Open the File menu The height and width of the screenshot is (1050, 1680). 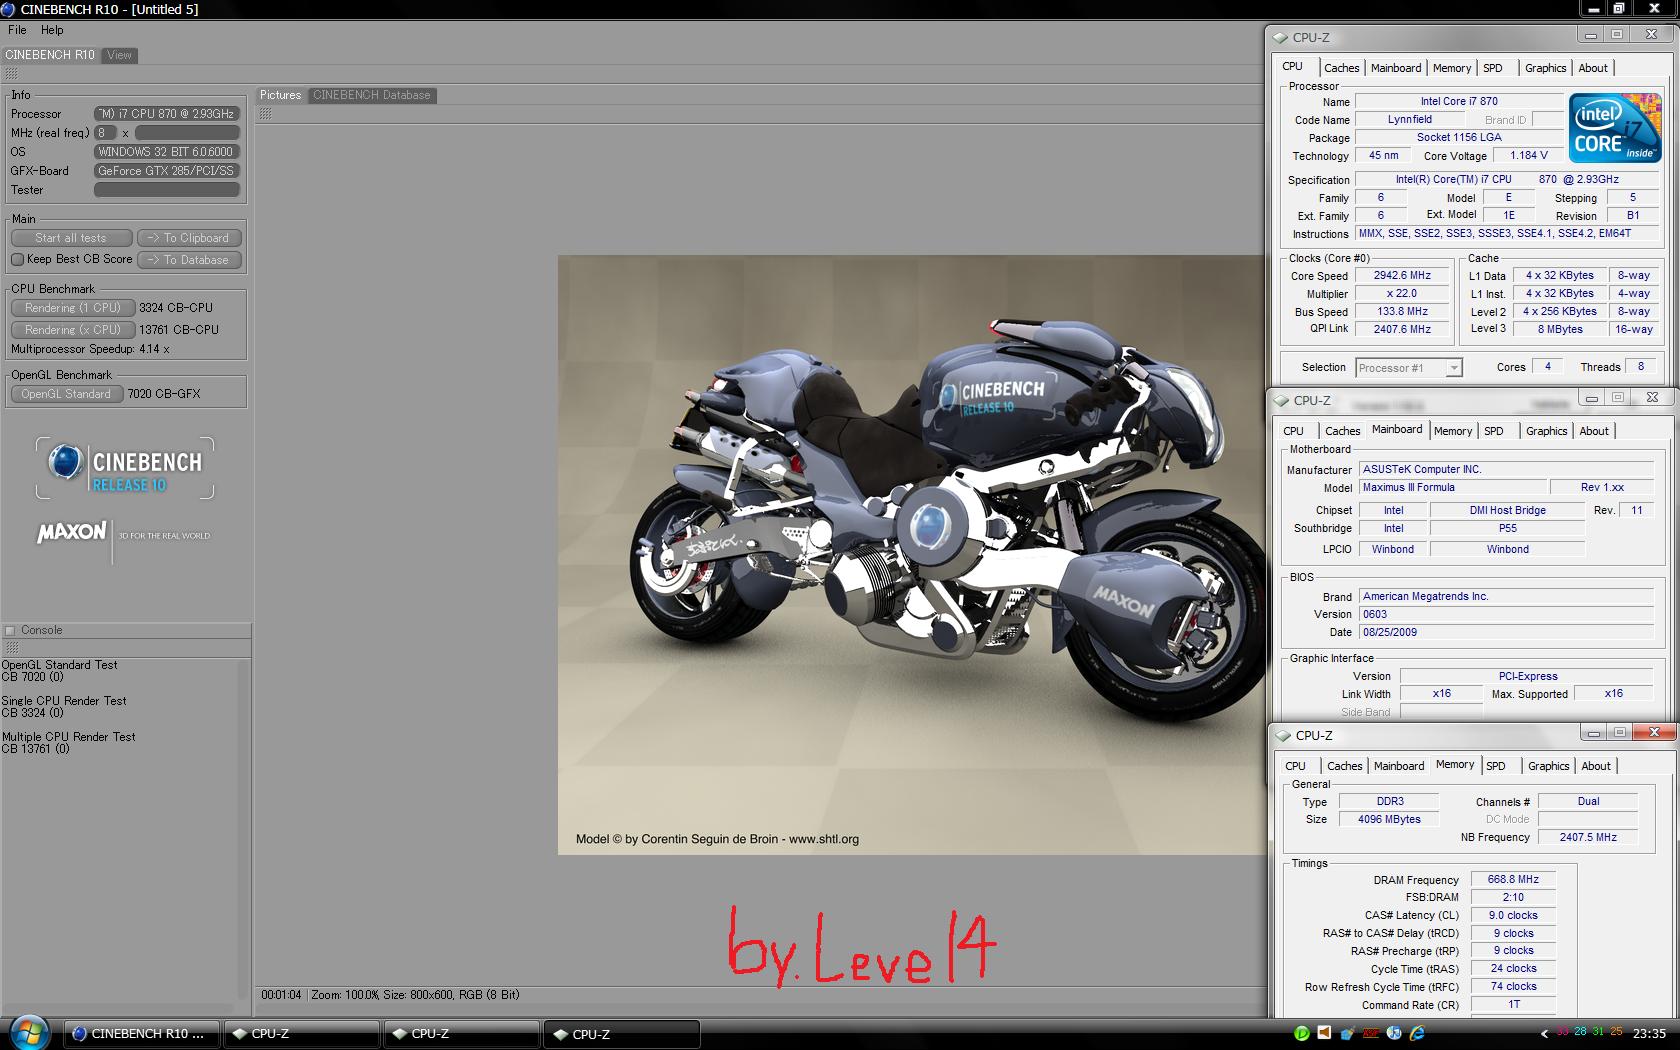[x=17, y=30]
